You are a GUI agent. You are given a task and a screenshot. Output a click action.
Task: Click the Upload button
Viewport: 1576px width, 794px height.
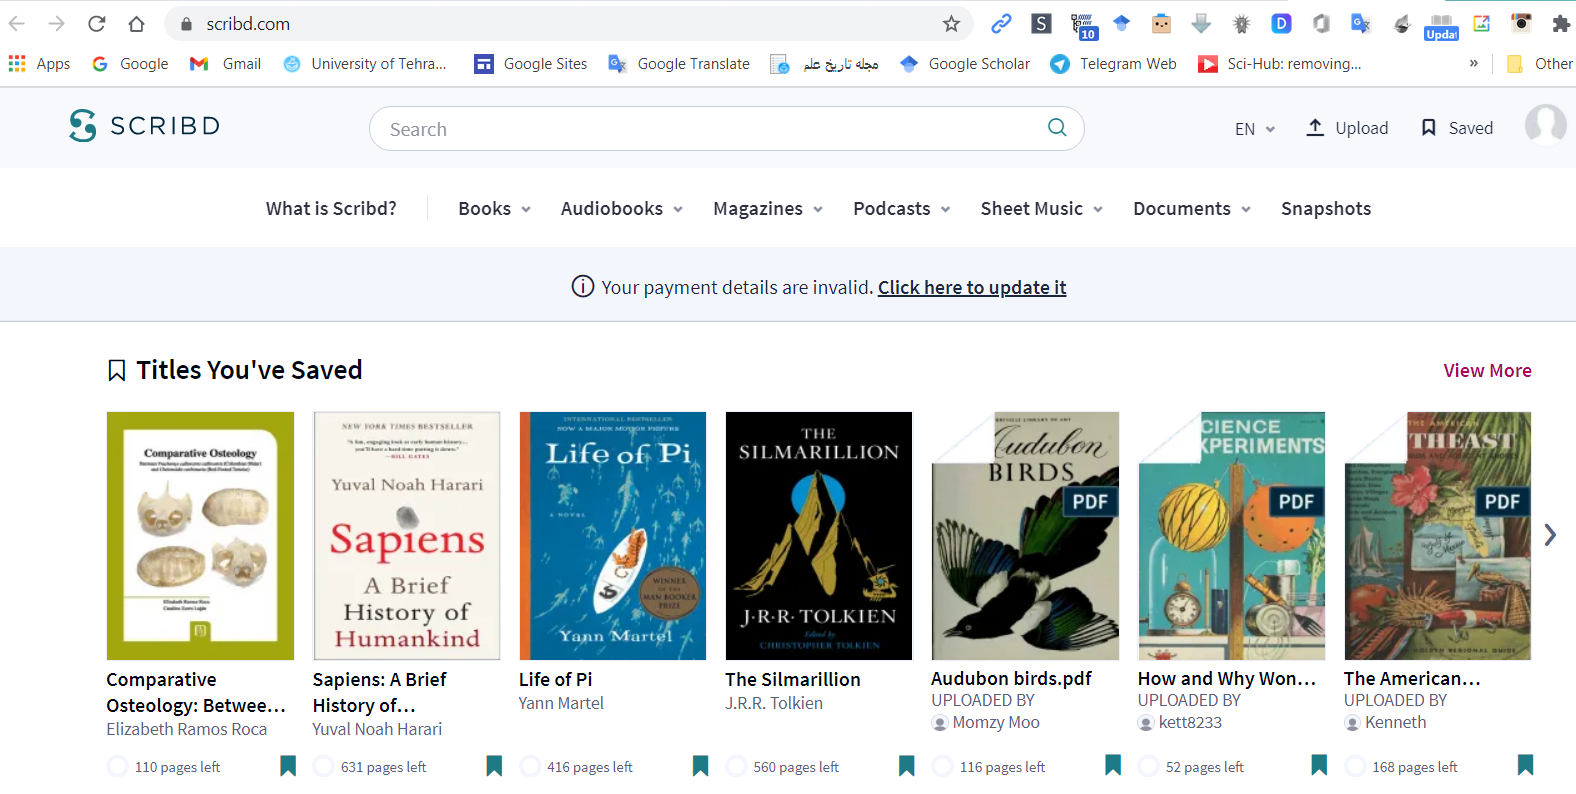click(x=1347, y=128)
